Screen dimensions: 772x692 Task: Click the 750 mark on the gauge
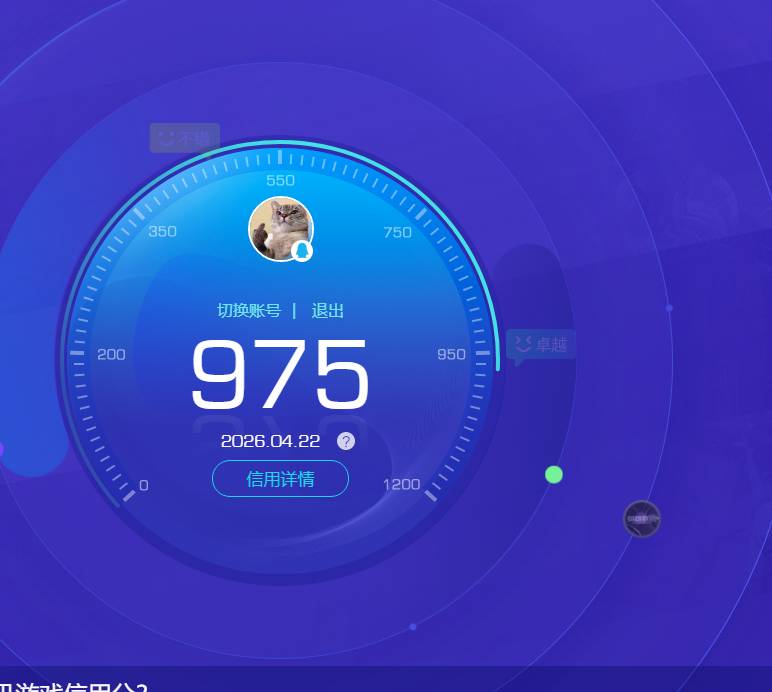[397, 232]
